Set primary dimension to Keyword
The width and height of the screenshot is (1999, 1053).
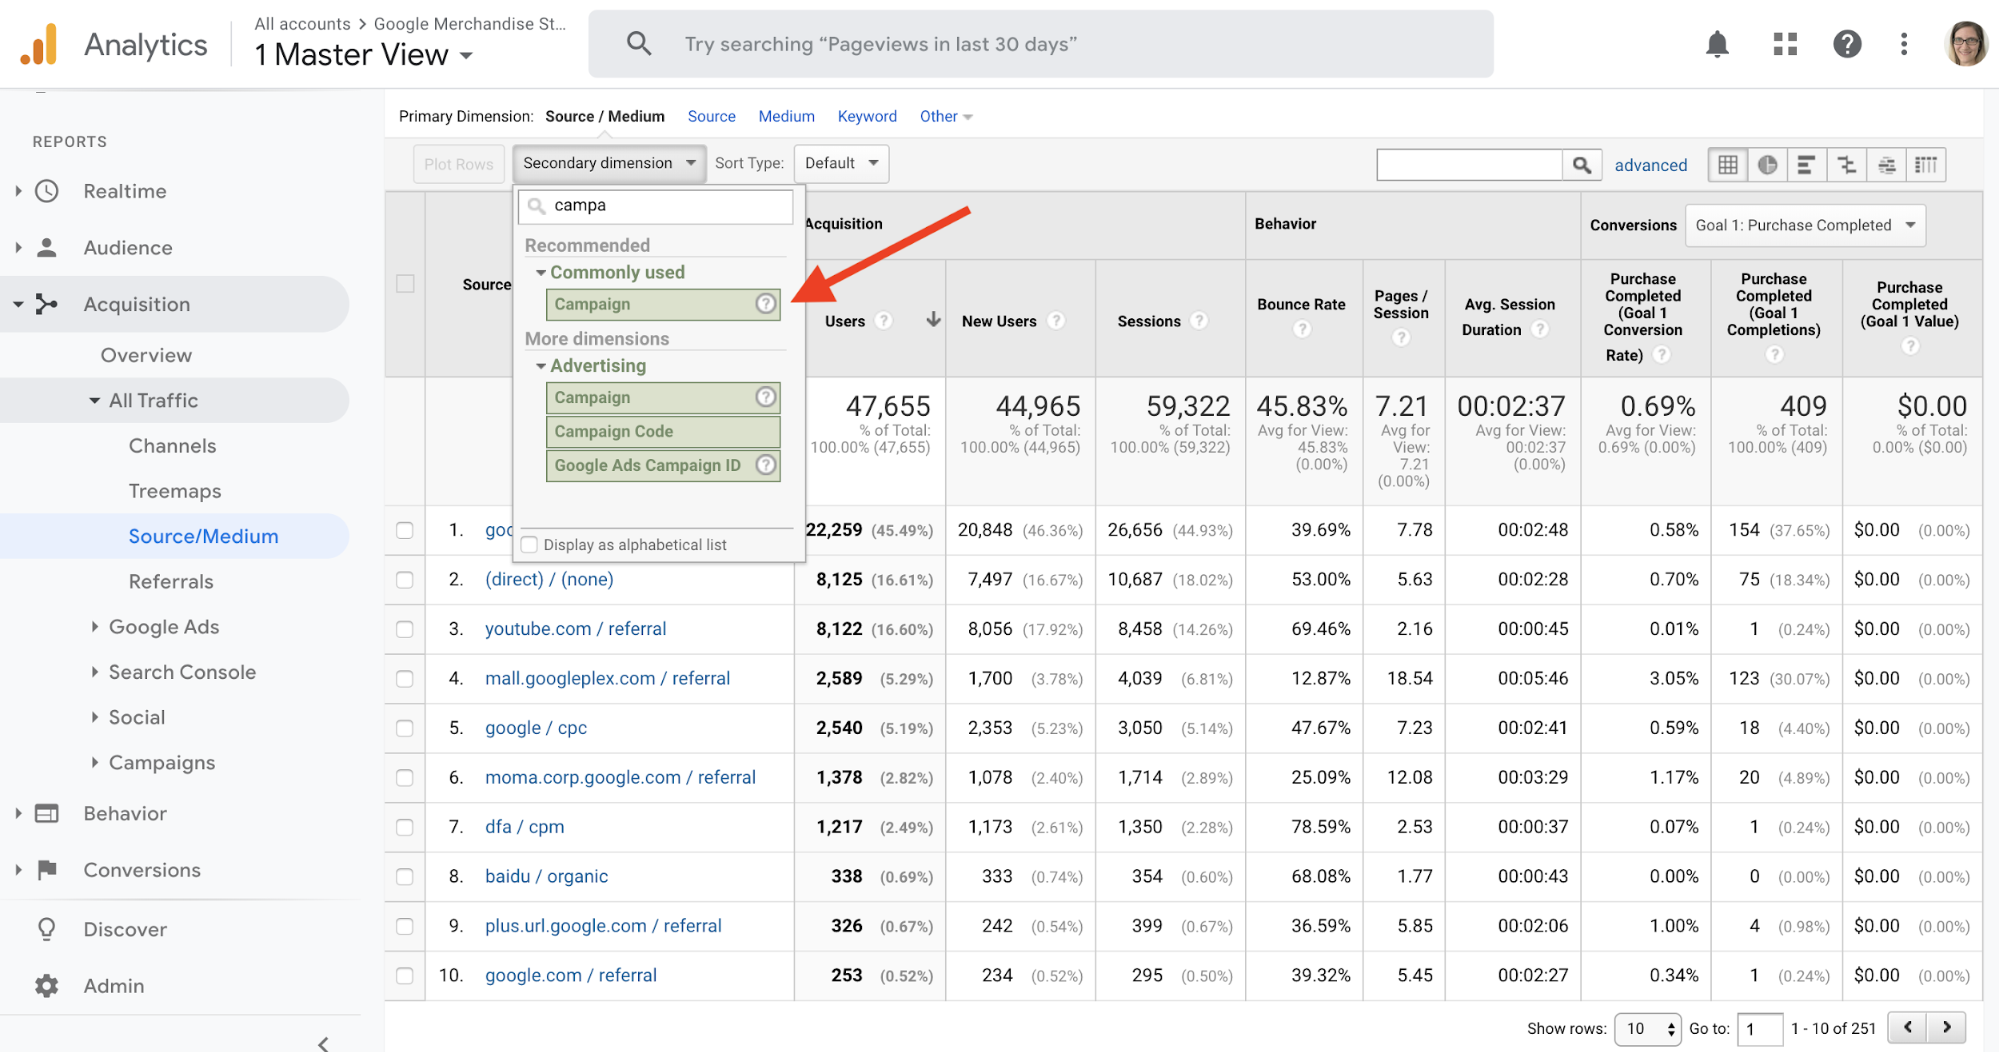tap(867, 116)
